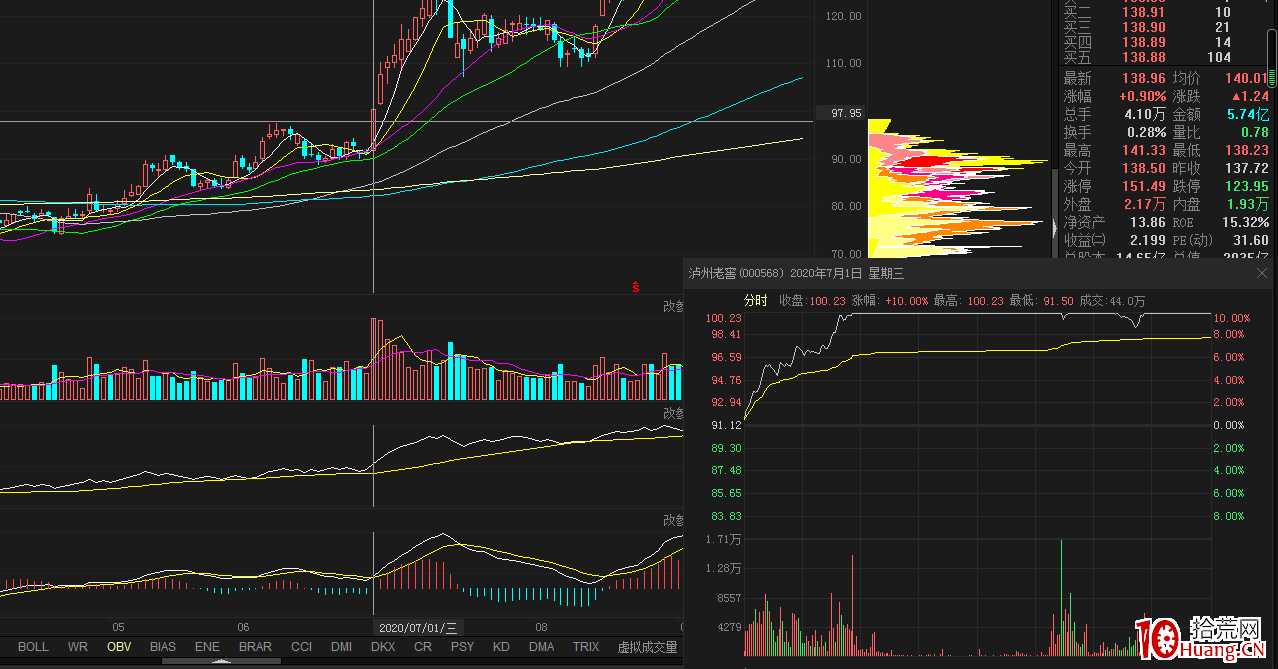
Task: Click the 买三 bid price 138.90
Action: tap(1144, 27)
